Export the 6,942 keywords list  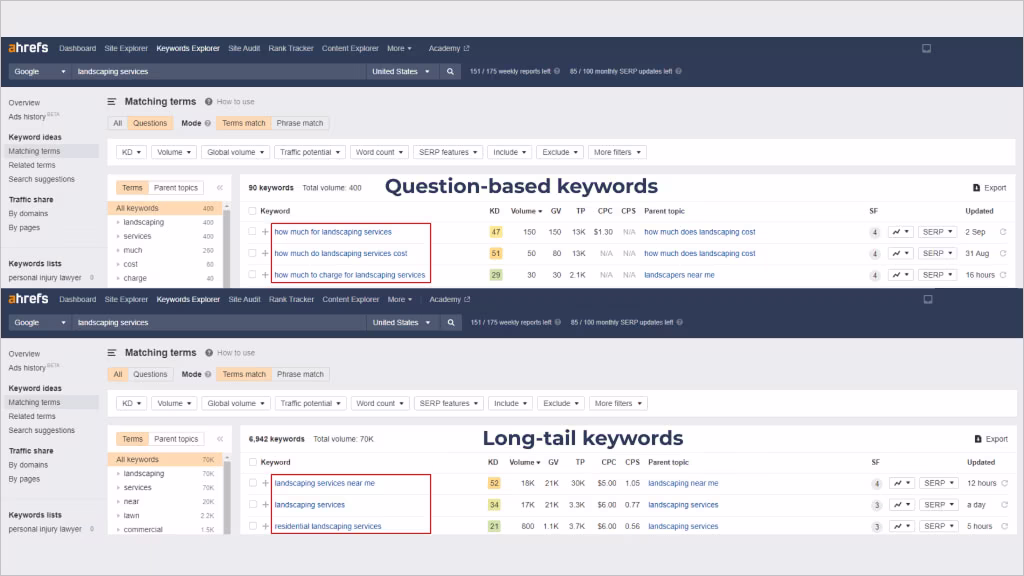click(x=991, y=440)
